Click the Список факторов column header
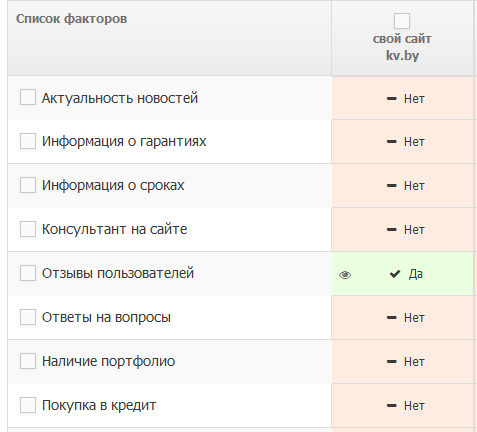 [71, 19]
